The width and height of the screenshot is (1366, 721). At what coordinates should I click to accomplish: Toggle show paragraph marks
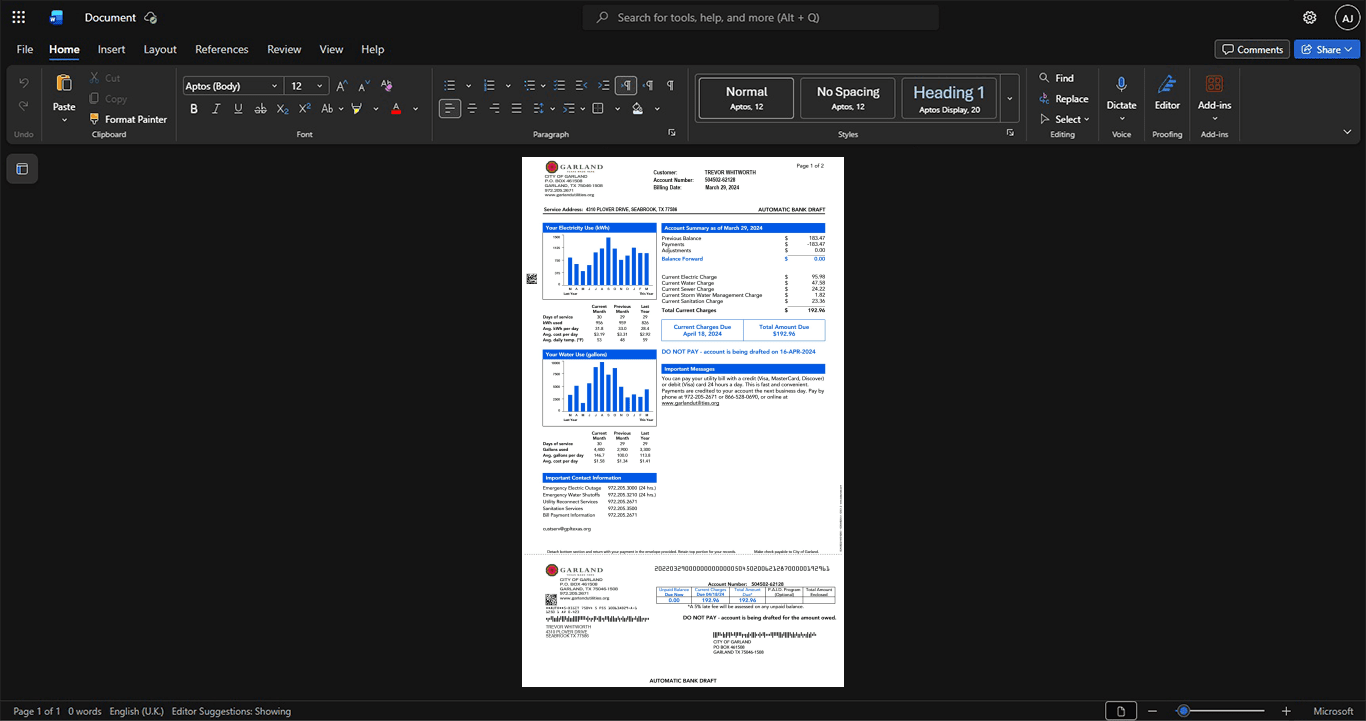670,86
